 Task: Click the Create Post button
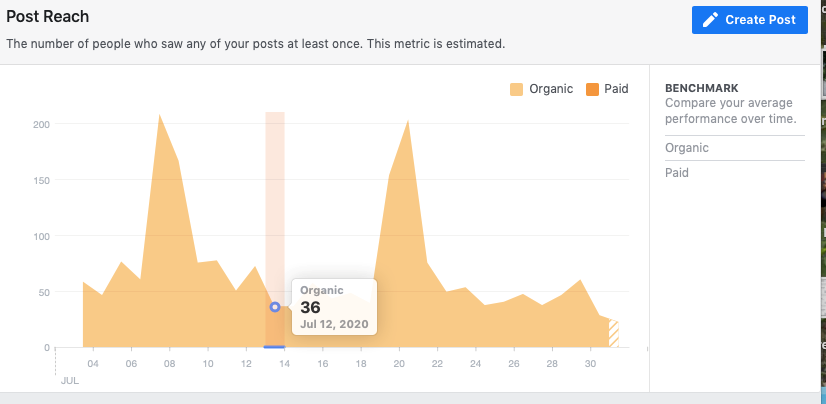[x=750, y=20]
